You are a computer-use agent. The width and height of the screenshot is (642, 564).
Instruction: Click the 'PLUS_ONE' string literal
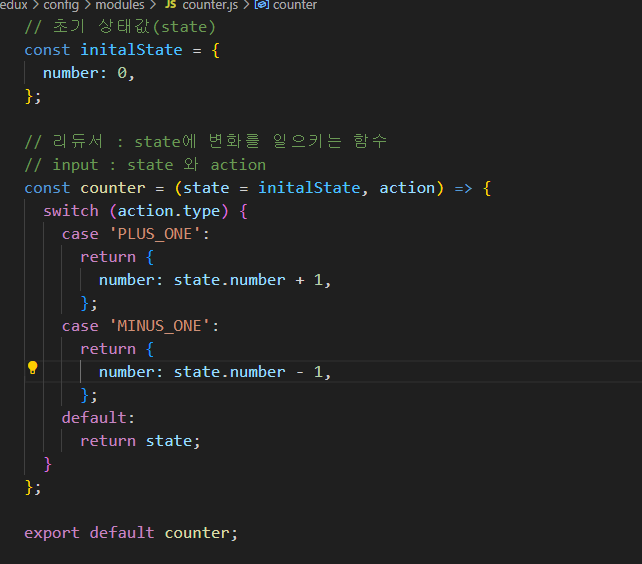click(x=155, y=234)
